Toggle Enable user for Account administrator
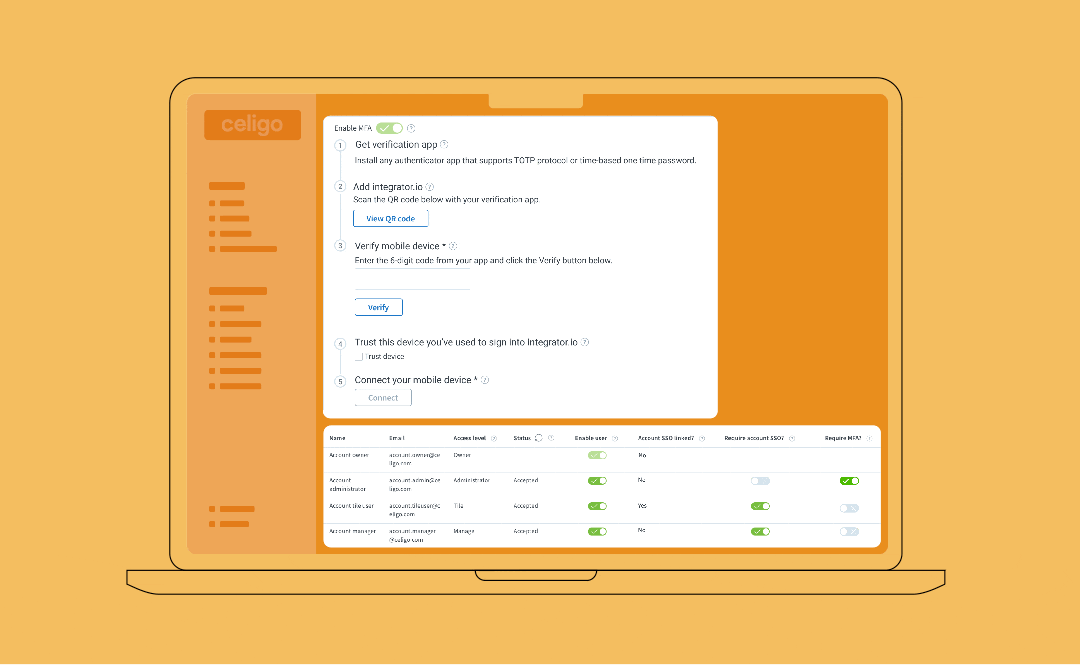The height and width of the screenshot is (665, 1080). pos(597,481)
